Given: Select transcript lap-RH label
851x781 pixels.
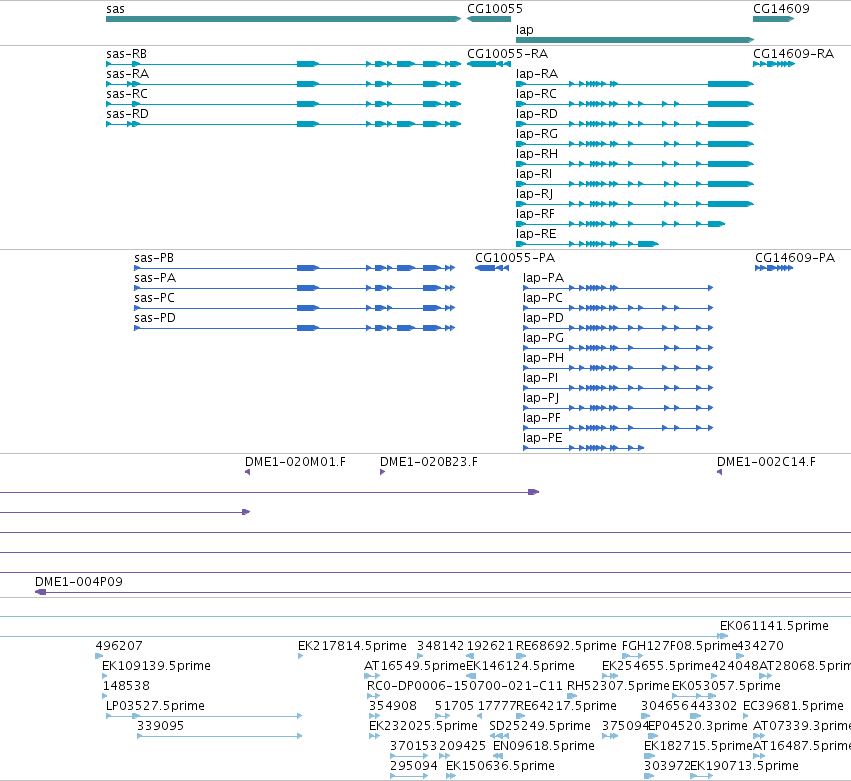Looking at the screenshot, I should click(537, 154).
